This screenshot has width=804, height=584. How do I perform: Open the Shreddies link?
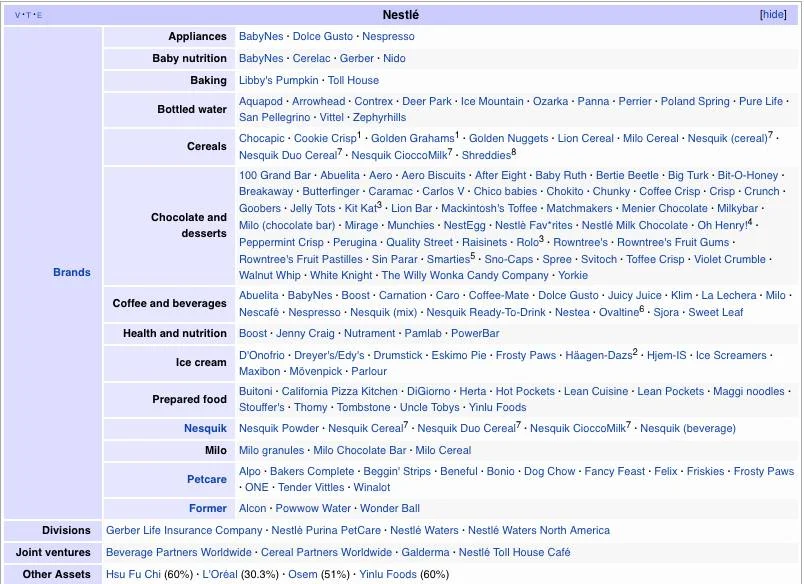[486, 155]
